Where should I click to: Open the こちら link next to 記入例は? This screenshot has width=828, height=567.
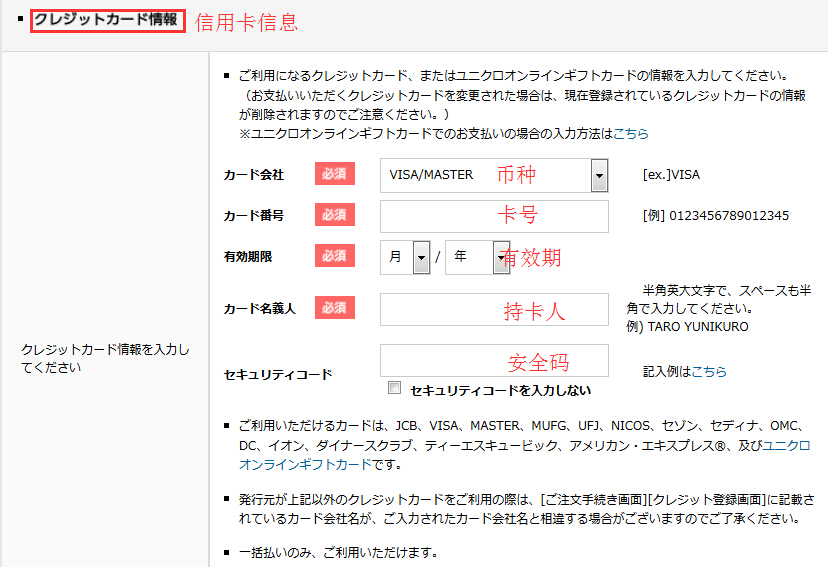[709, 371]
